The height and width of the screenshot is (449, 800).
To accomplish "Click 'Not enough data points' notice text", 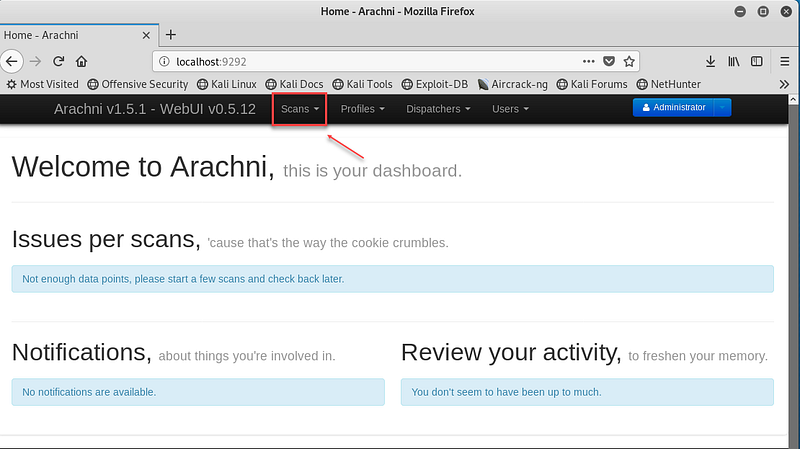I will click(183, 279).
